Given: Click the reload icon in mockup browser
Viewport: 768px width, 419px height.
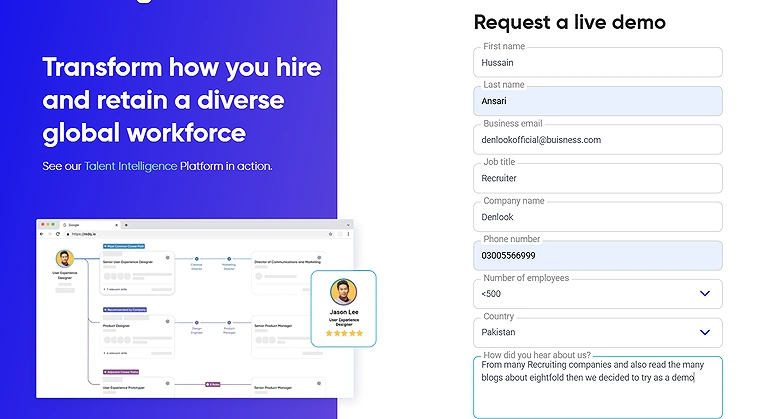Looking at the screenshot, I should (58, 234).
